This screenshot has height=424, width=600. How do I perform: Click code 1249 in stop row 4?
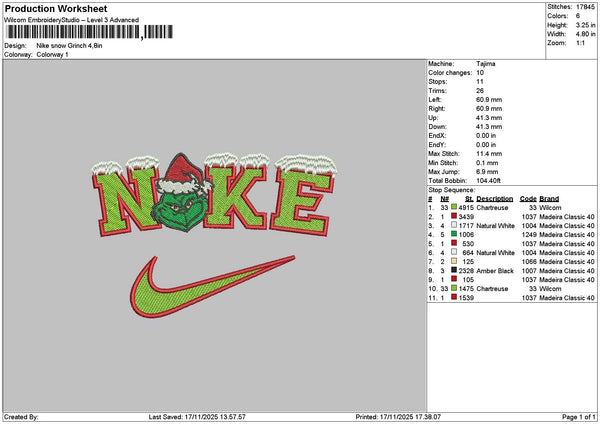click(529, 235)
